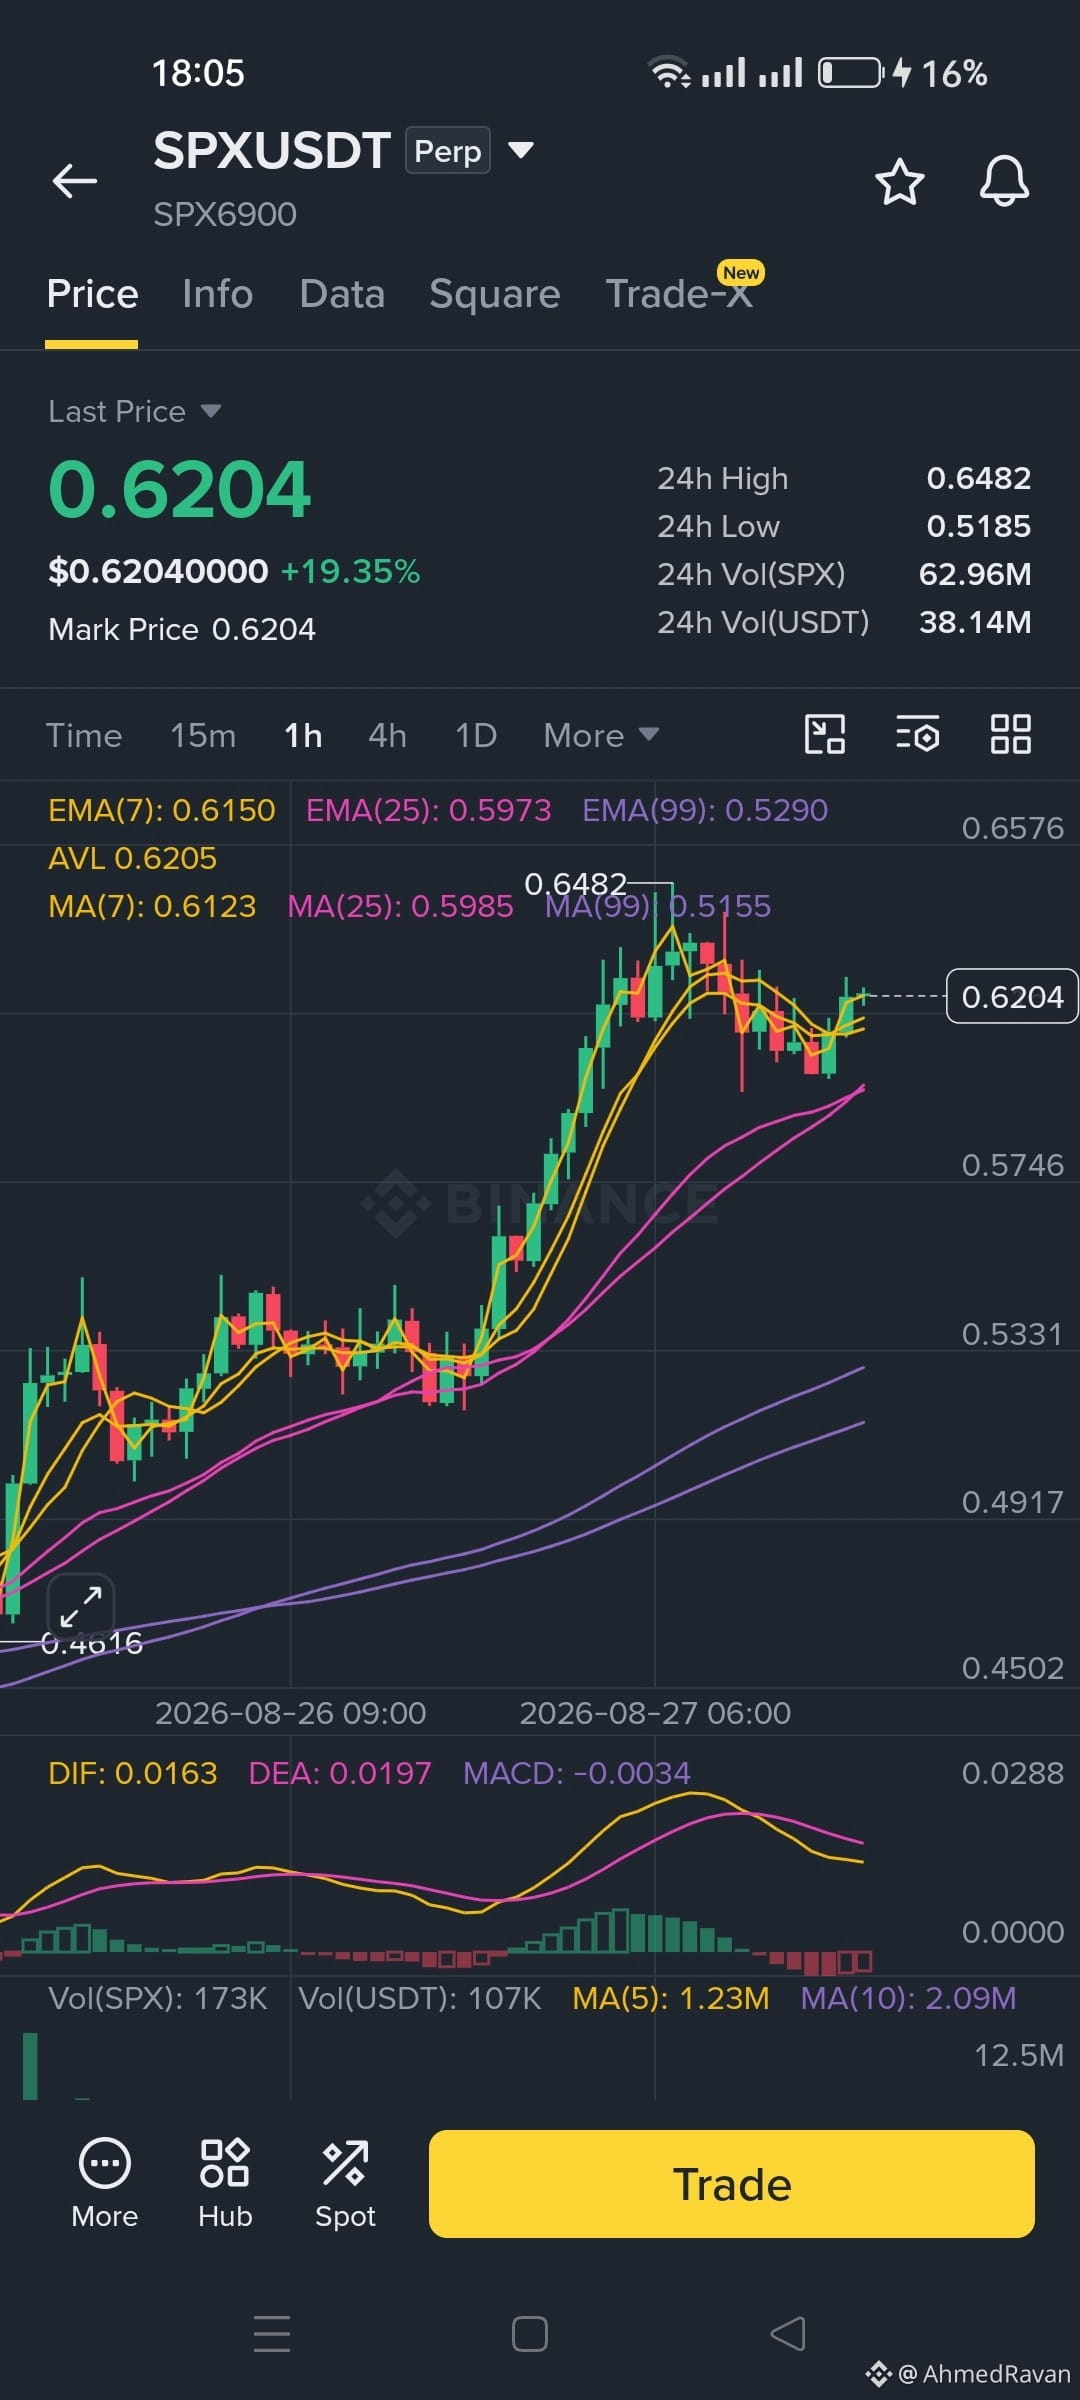Tap the battery status indicator

[850, 73]
